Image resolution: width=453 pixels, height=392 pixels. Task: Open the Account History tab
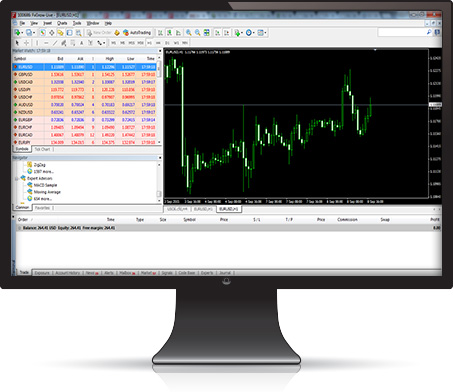coord(68,273)
